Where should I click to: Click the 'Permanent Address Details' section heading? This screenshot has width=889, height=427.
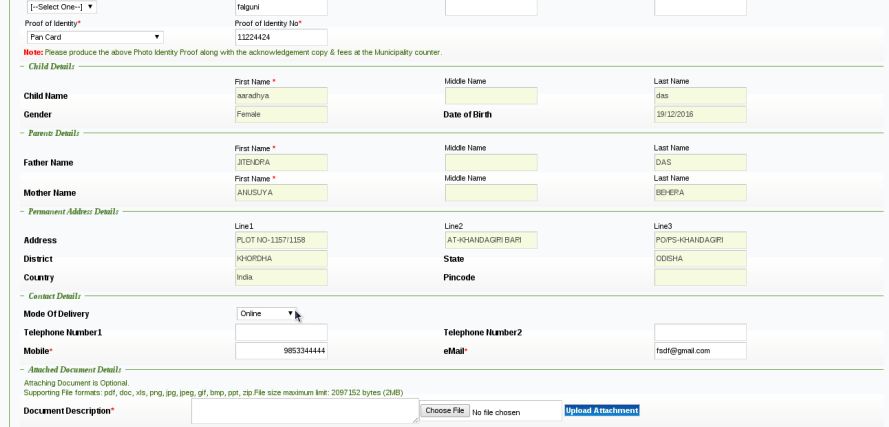click(73, 212)
